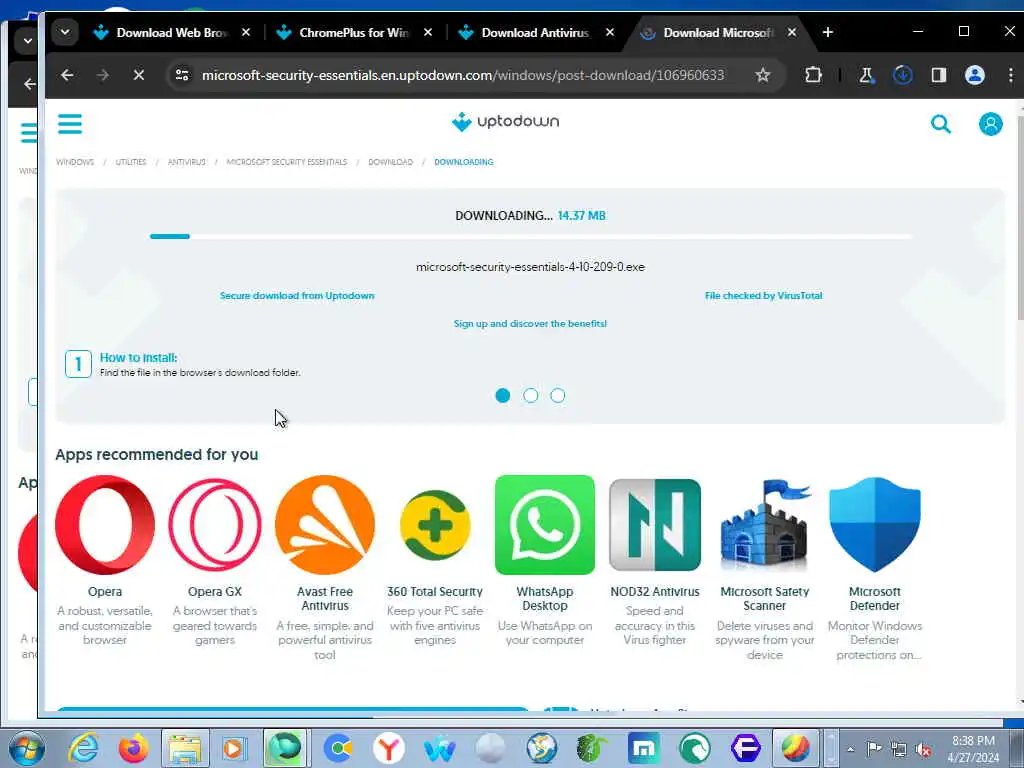1024x768 pixels.
Task: Show browser downloads progress
Action: pyautogui.click(x=903, y=75)
